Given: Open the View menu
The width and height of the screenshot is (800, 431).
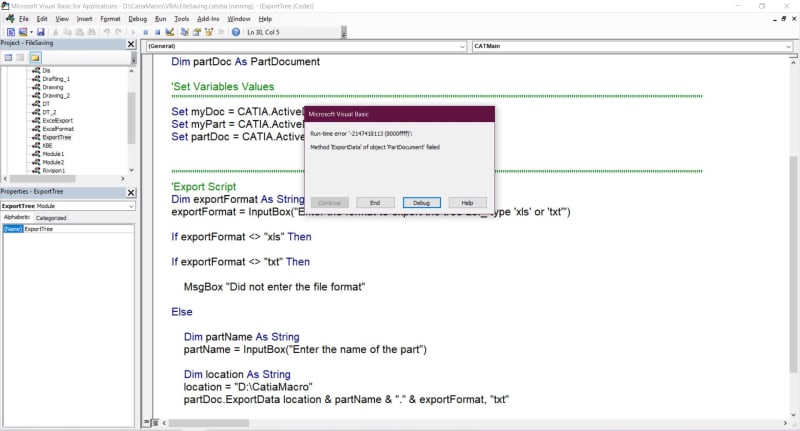Looking at the screenshot, I should (62, 19).
